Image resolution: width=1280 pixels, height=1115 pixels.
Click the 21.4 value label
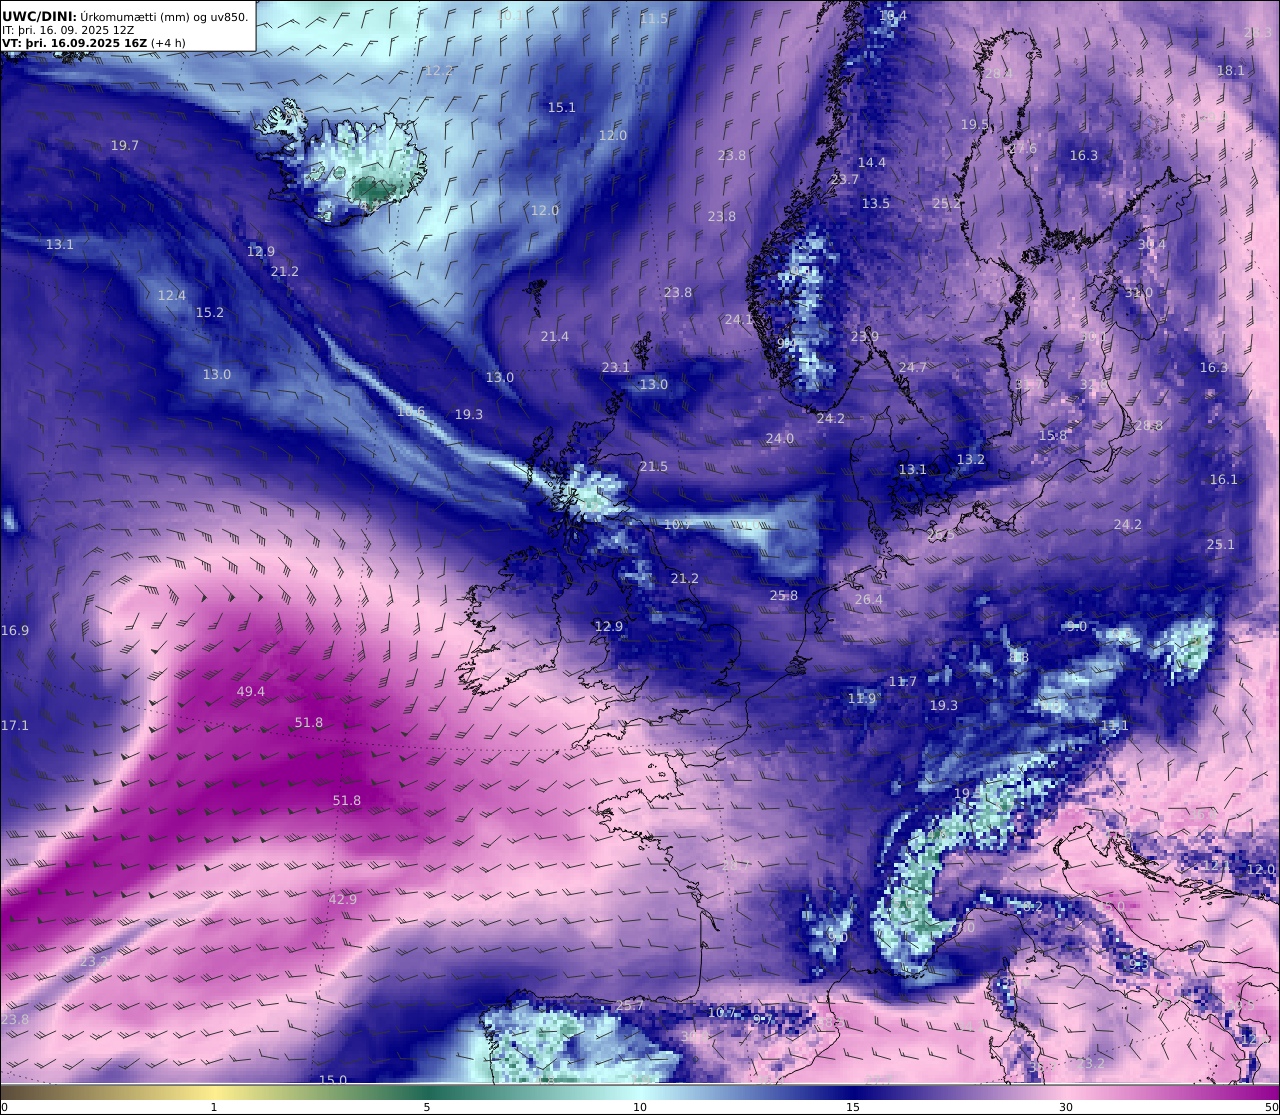coord(555,336)
